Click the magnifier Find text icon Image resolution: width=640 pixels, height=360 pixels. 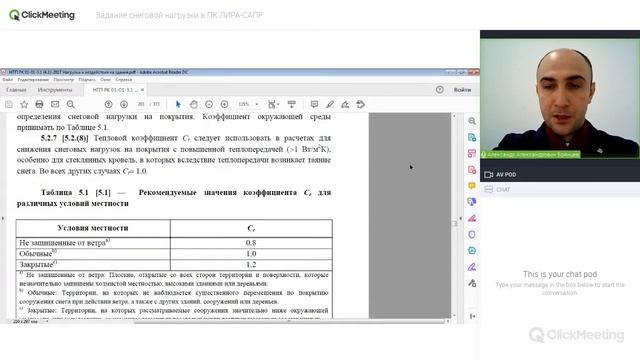click(71, 104)
